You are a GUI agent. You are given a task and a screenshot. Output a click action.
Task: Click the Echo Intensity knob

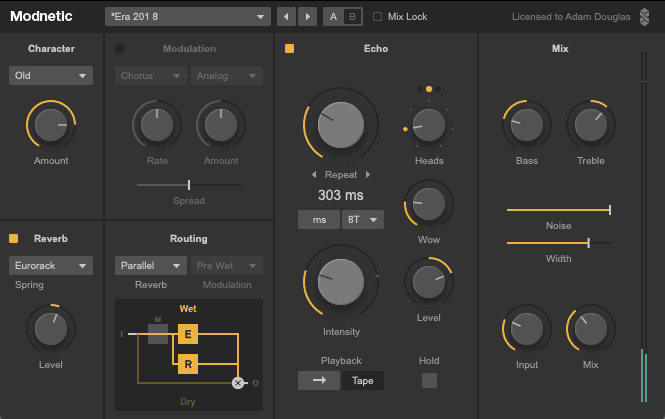341,282
